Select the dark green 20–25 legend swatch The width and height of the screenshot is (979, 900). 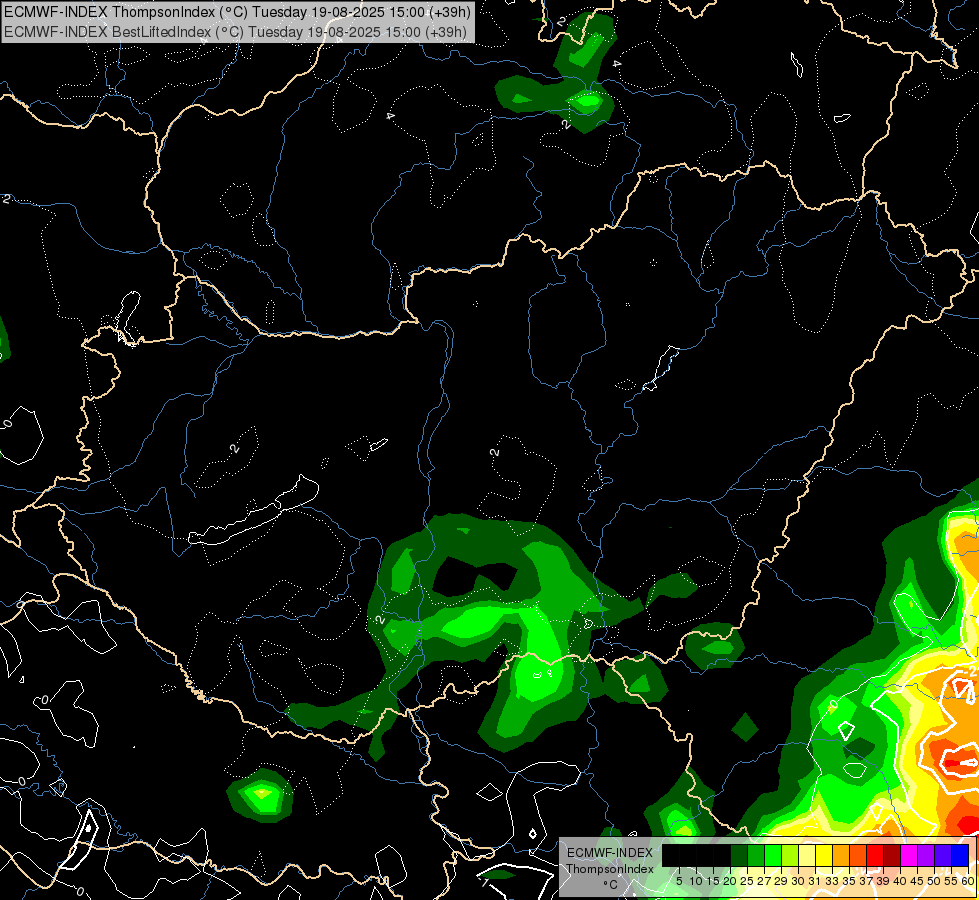coord(739,855)
